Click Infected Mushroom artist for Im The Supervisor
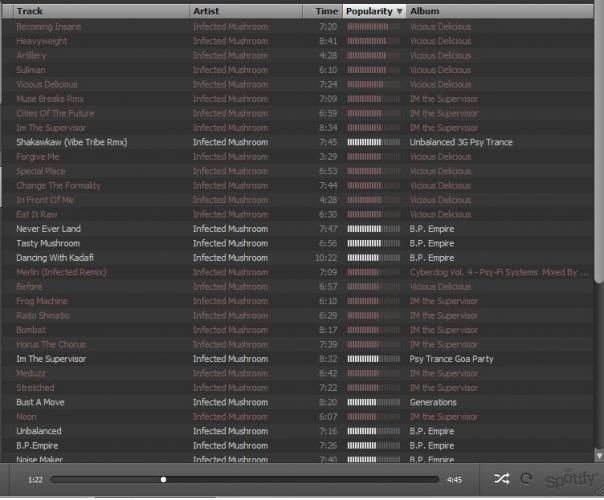 (x=230, y=359)
